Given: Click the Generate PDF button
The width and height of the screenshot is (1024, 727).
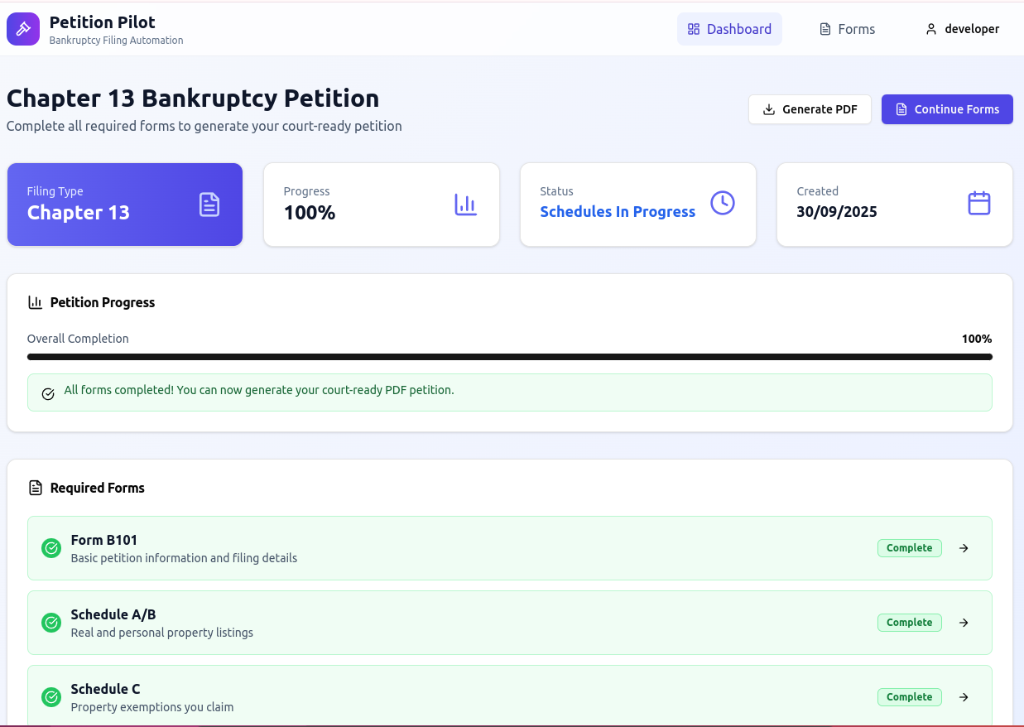Looking at the screenshot, I should (x=810, y=109).
